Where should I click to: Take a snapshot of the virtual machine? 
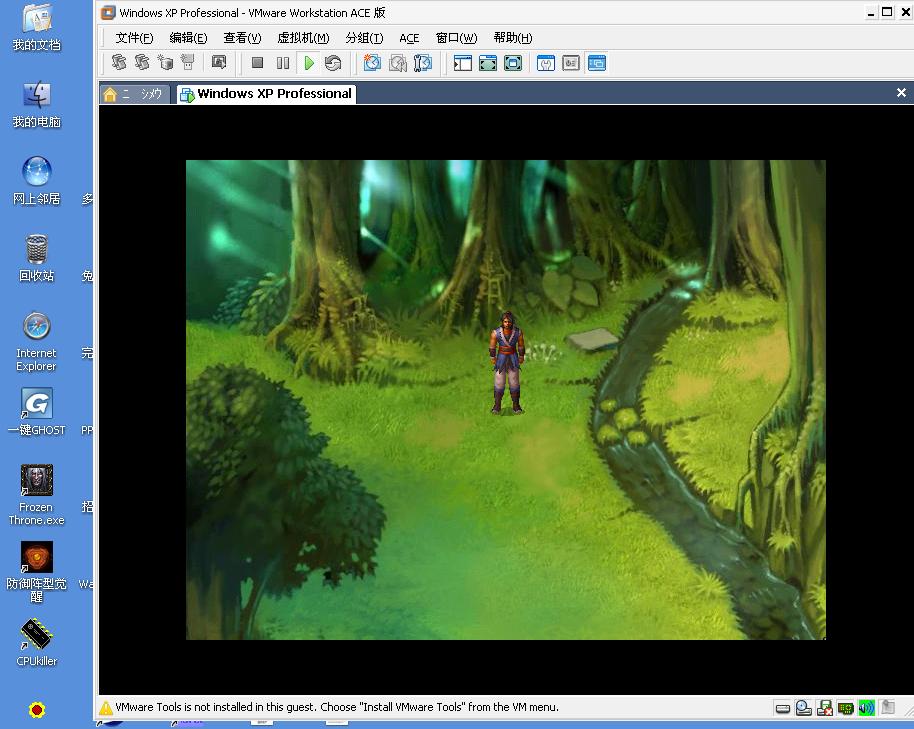[372, 63]
